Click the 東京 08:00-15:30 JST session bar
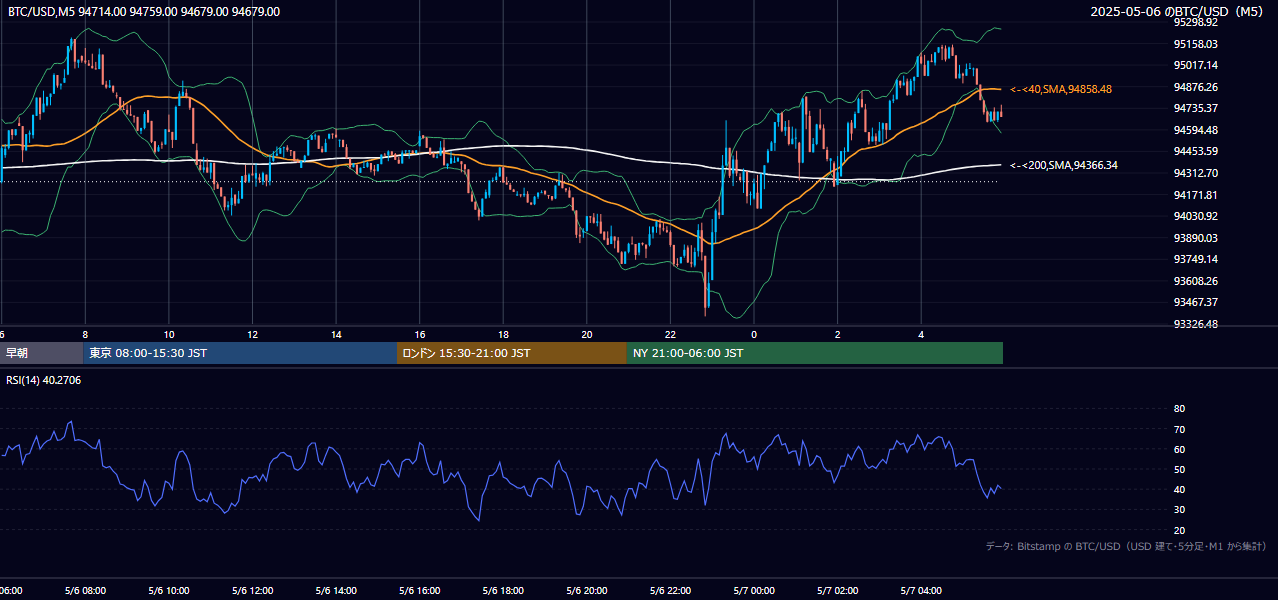1278x600 pixels. point(240,353)
